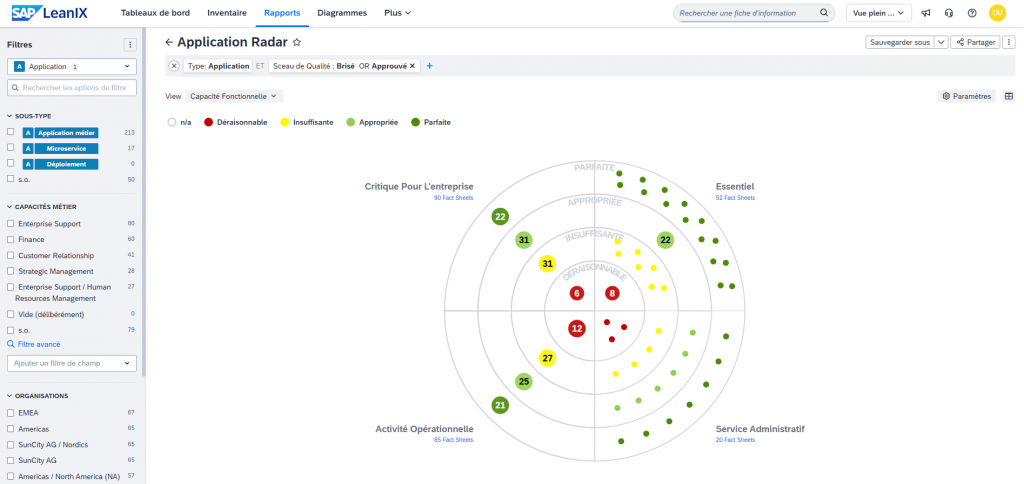Open the announcements megaphone icon

tap(925, 13)
